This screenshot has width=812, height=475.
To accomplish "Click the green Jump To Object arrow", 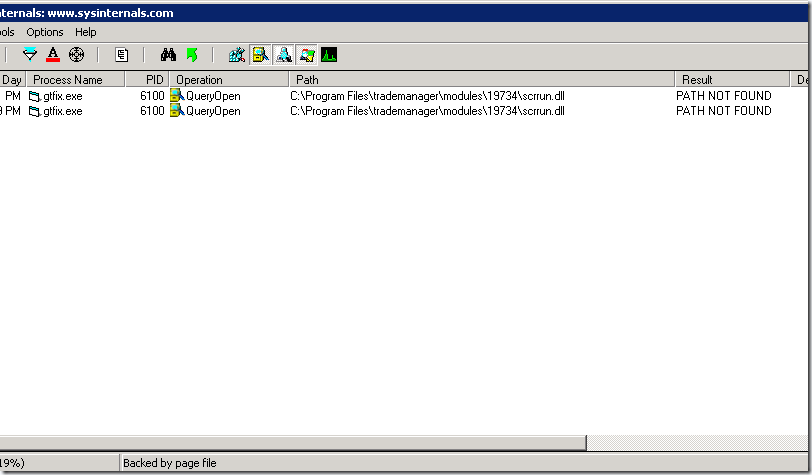I will (191, 55).
